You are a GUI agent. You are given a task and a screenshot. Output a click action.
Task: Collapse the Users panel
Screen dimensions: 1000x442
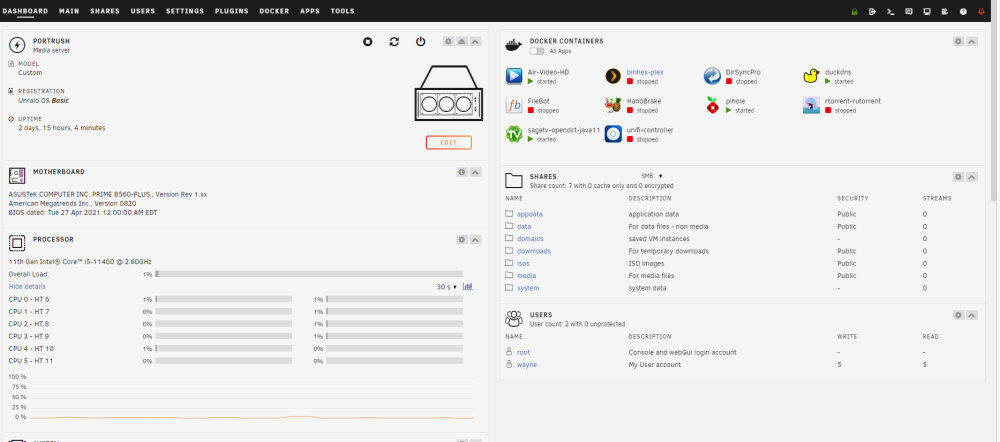point(971,315)
